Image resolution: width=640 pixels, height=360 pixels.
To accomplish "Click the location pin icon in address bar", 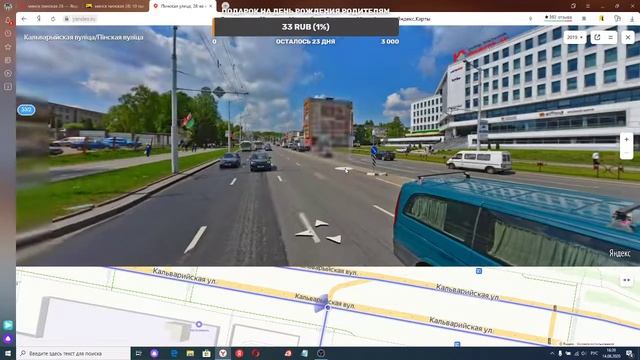I will pos(530,19).
